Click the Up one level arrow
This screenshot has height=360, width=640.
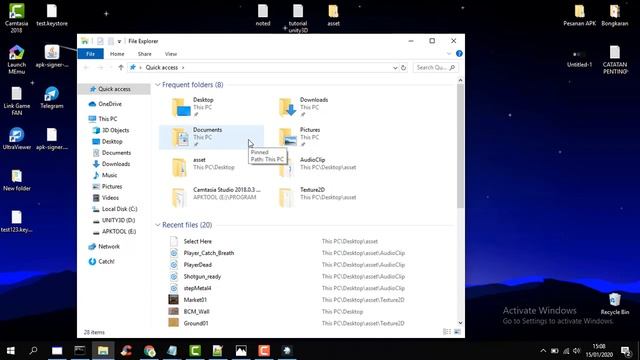click(x=121, y=67)
